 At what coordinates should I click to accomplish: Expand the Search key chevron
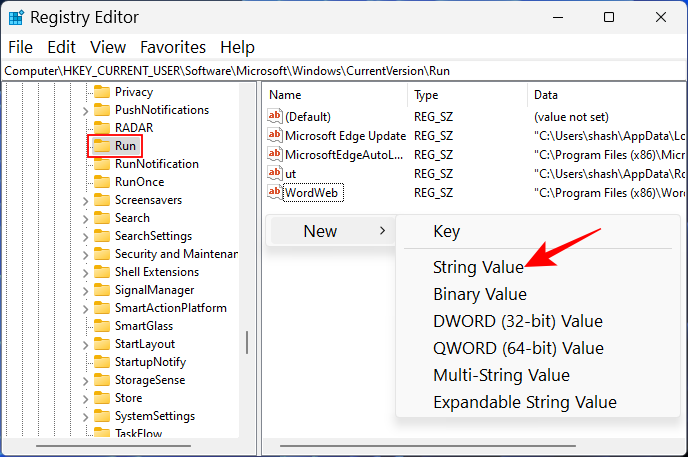pyautogui.click(x=85, y=218)
